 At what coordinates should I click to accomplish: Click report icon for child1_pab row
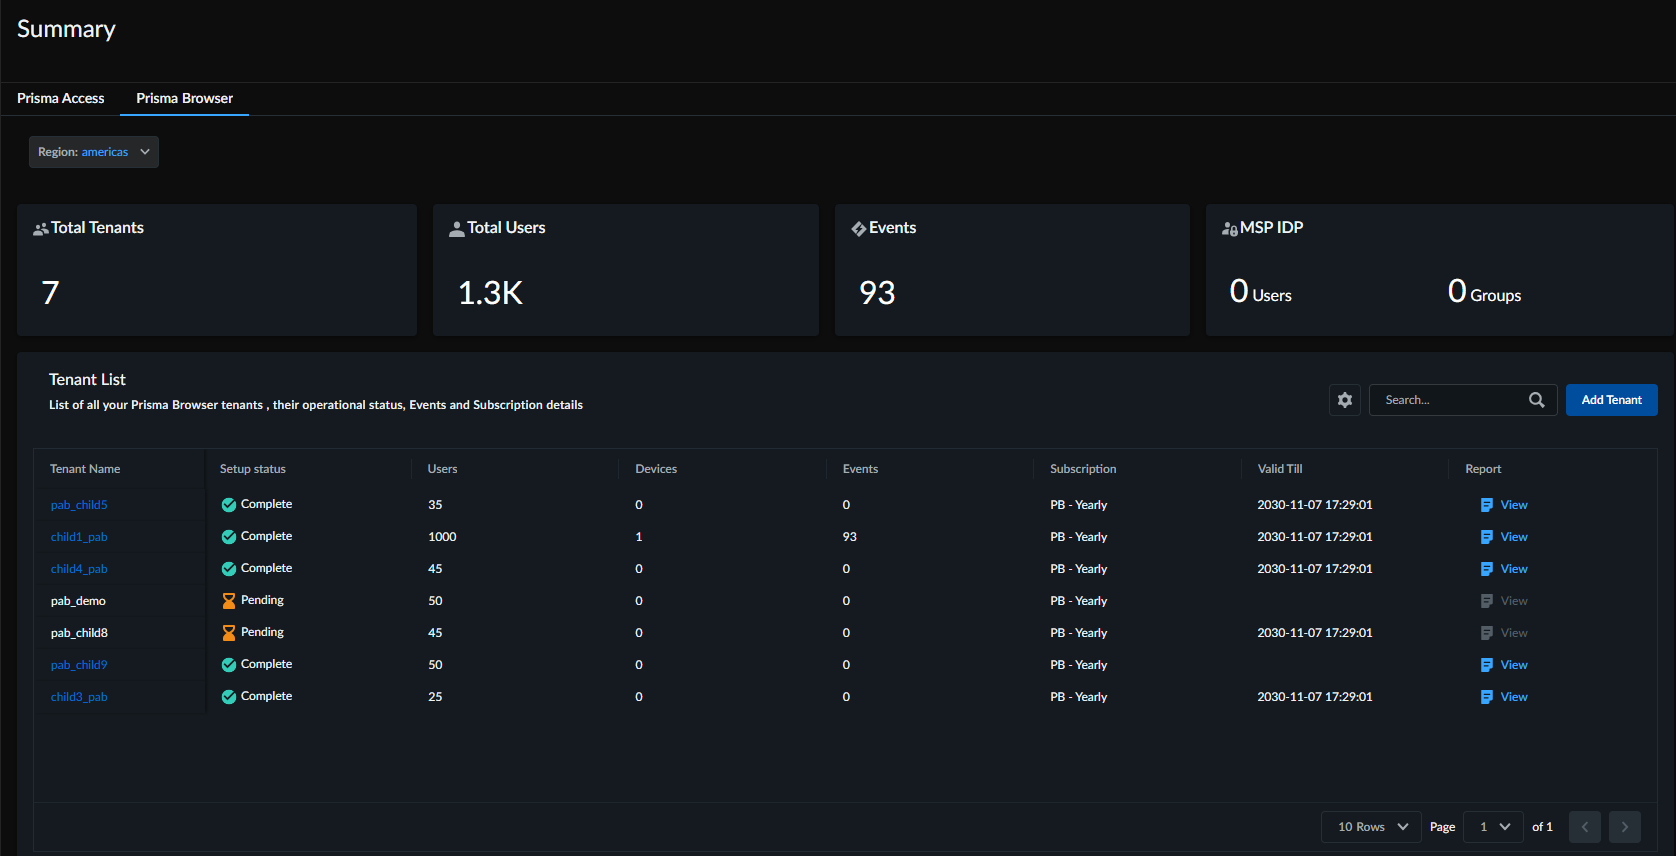pyautogui.click(x=1486, y=537)
